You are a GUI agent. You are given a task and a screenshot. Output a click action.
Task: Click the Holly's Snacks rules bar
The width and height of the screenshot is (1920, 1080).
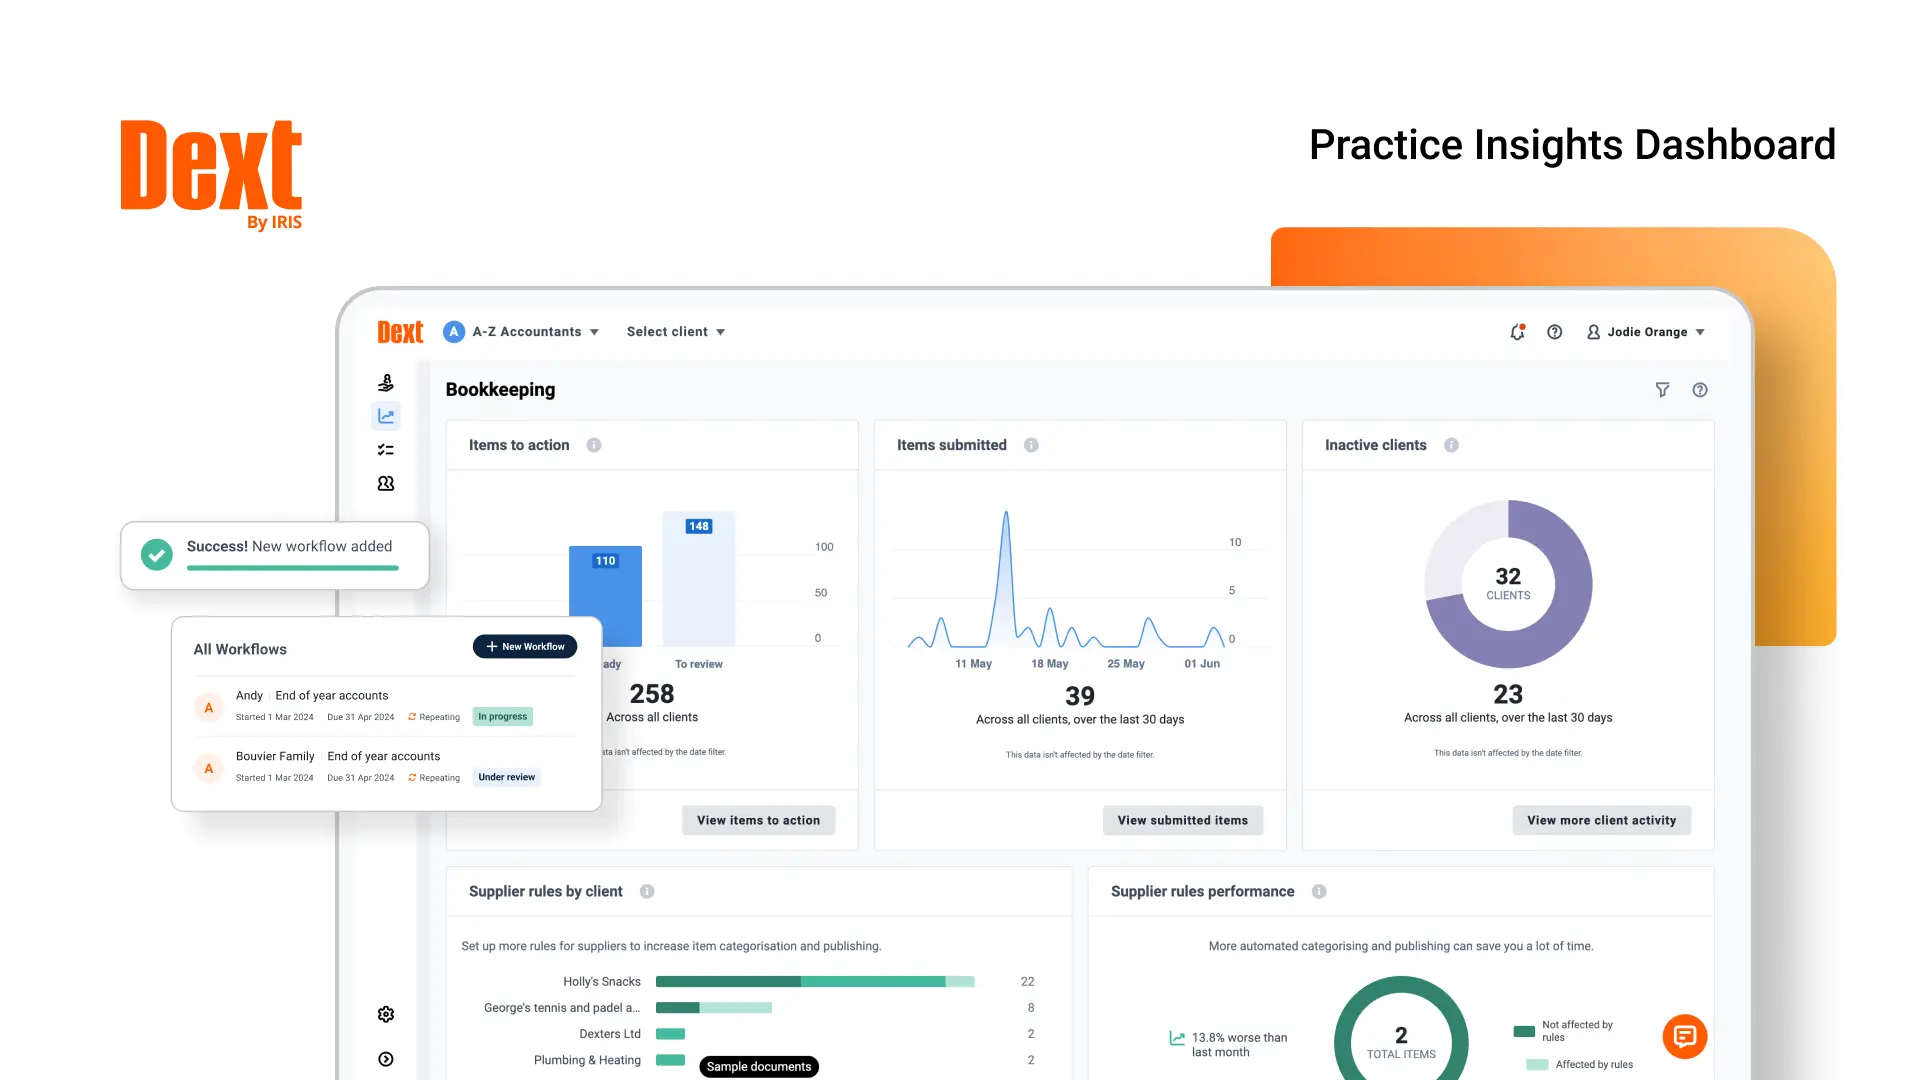815,982
